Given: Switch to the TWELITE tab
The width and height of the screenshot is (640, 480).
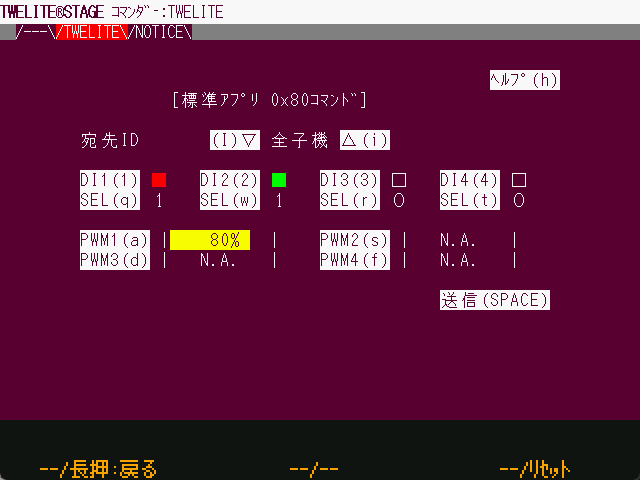Looking at the screenshot, I should (93, 32).
